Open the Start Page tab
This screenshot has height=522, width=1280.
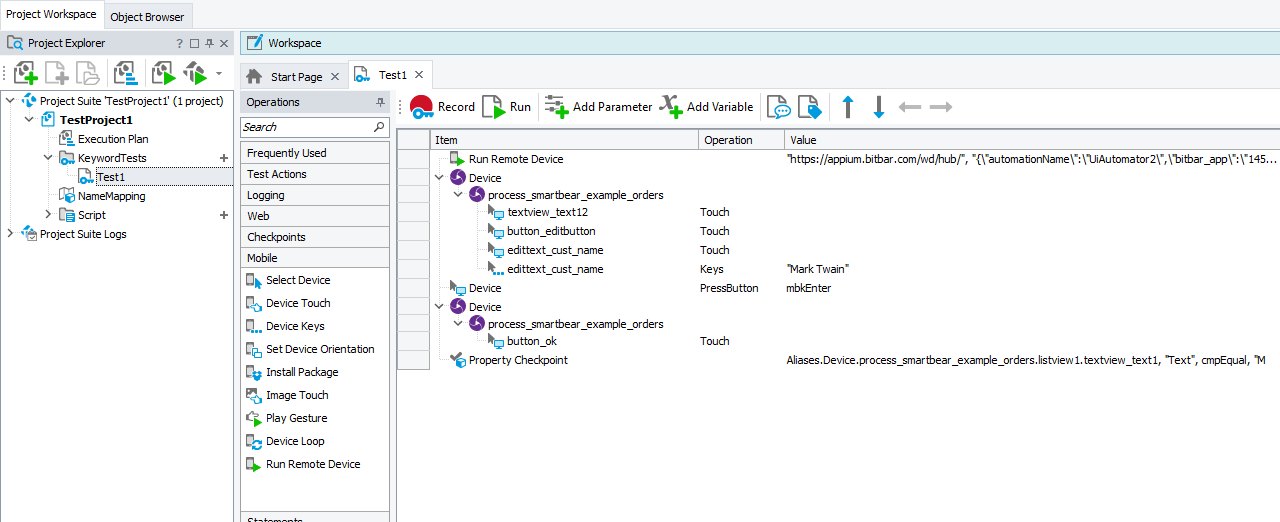point(296,76)
